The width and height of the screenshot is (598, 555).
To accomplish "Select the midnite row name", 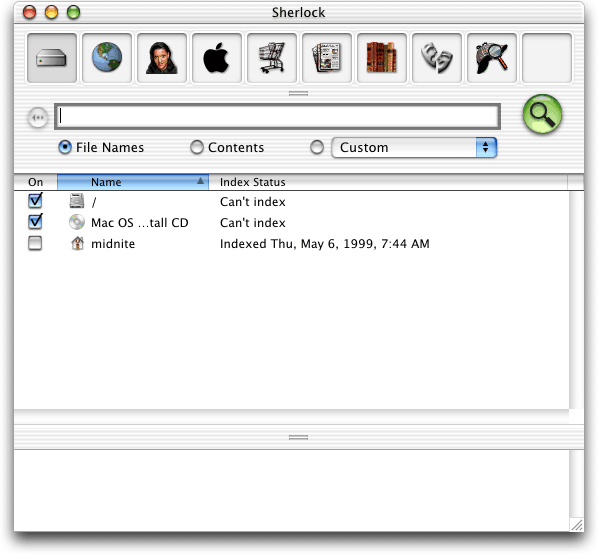I will coord(113,244).
